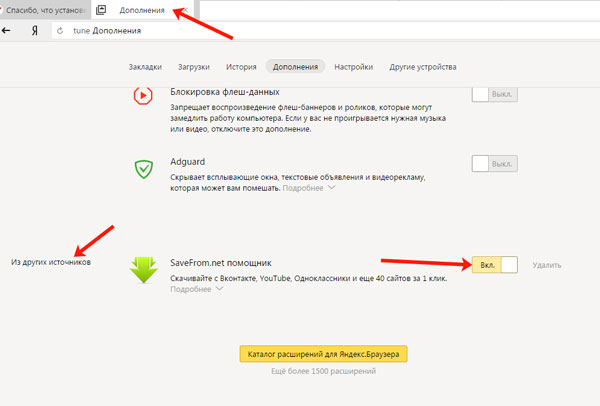Open the Настройки tab
Screen dimensions: 600x406
(354, 67)
